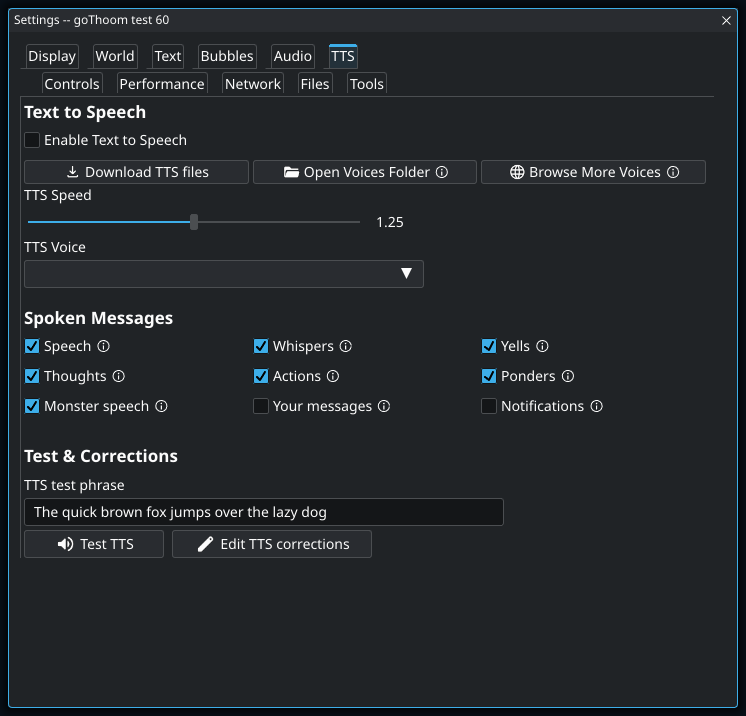Click the info icon beside Actions
The width and height of the screenshot is (746, 716).
(x=333, y=376)
